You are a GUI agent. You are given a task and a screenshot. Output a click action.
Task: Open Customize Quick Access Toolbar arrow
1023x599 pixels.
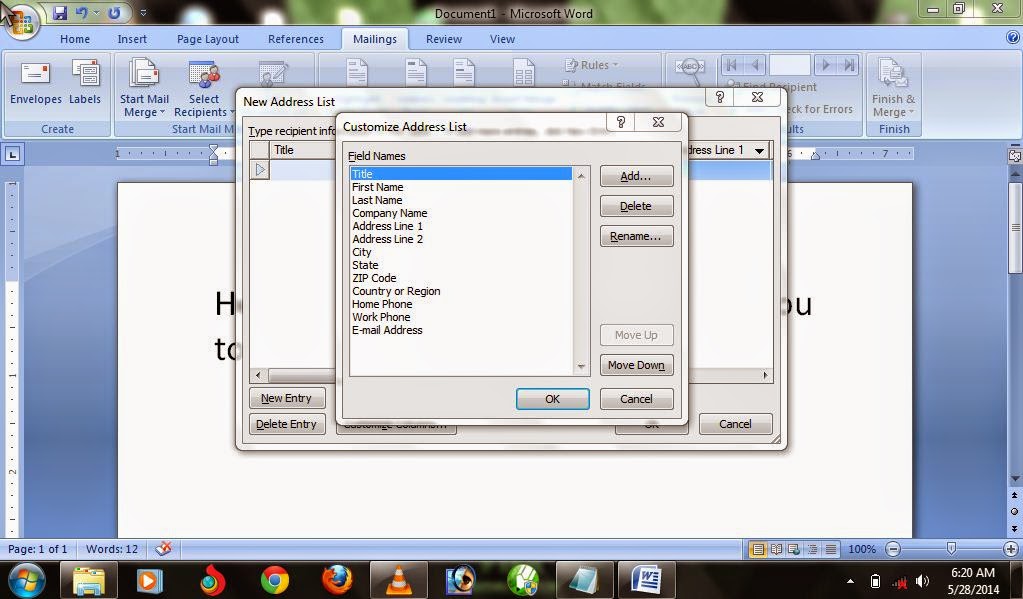coord(143,12)
